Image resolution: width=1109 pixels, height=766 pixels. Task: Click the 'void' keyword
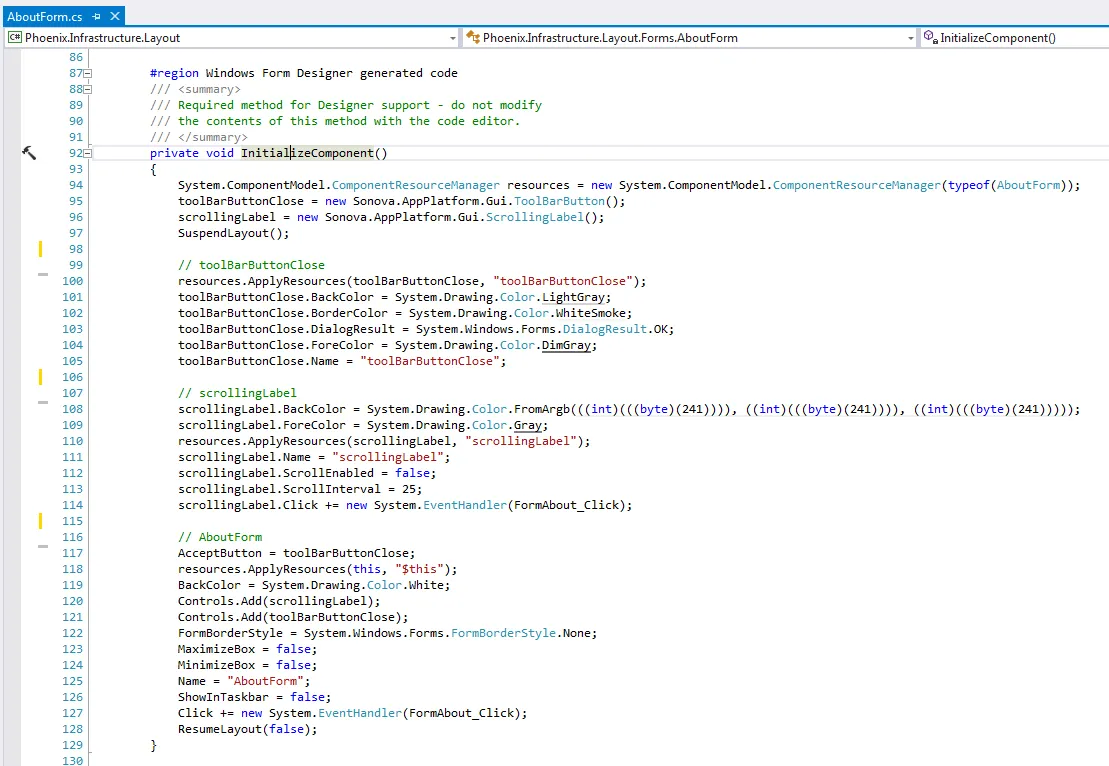tap(219, 153)
